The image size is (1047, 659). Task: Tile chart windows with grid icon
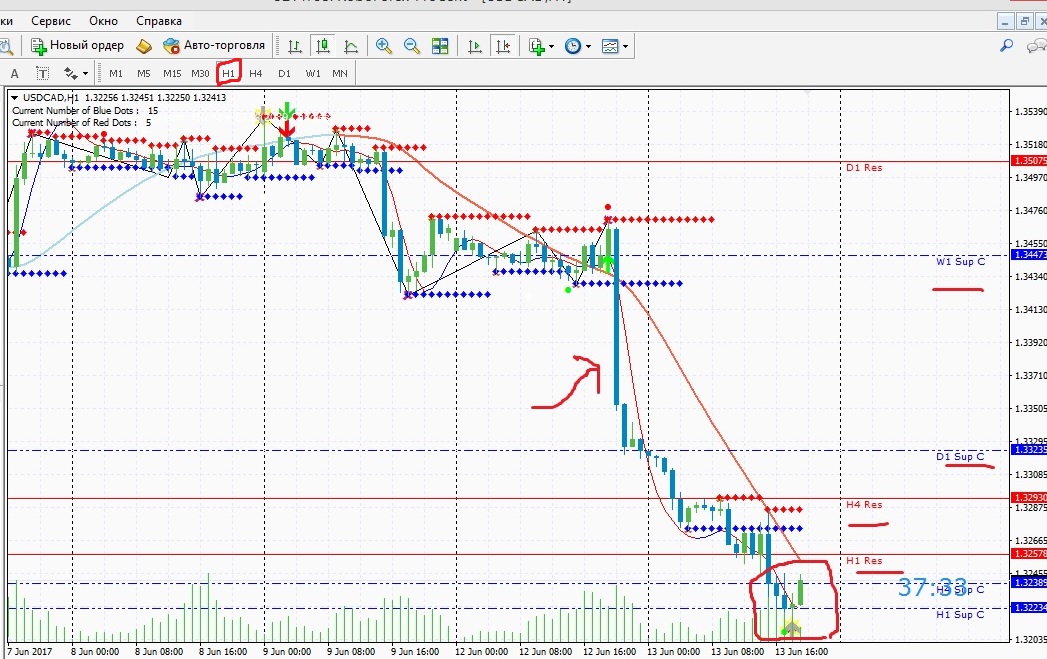click(440, 46)
